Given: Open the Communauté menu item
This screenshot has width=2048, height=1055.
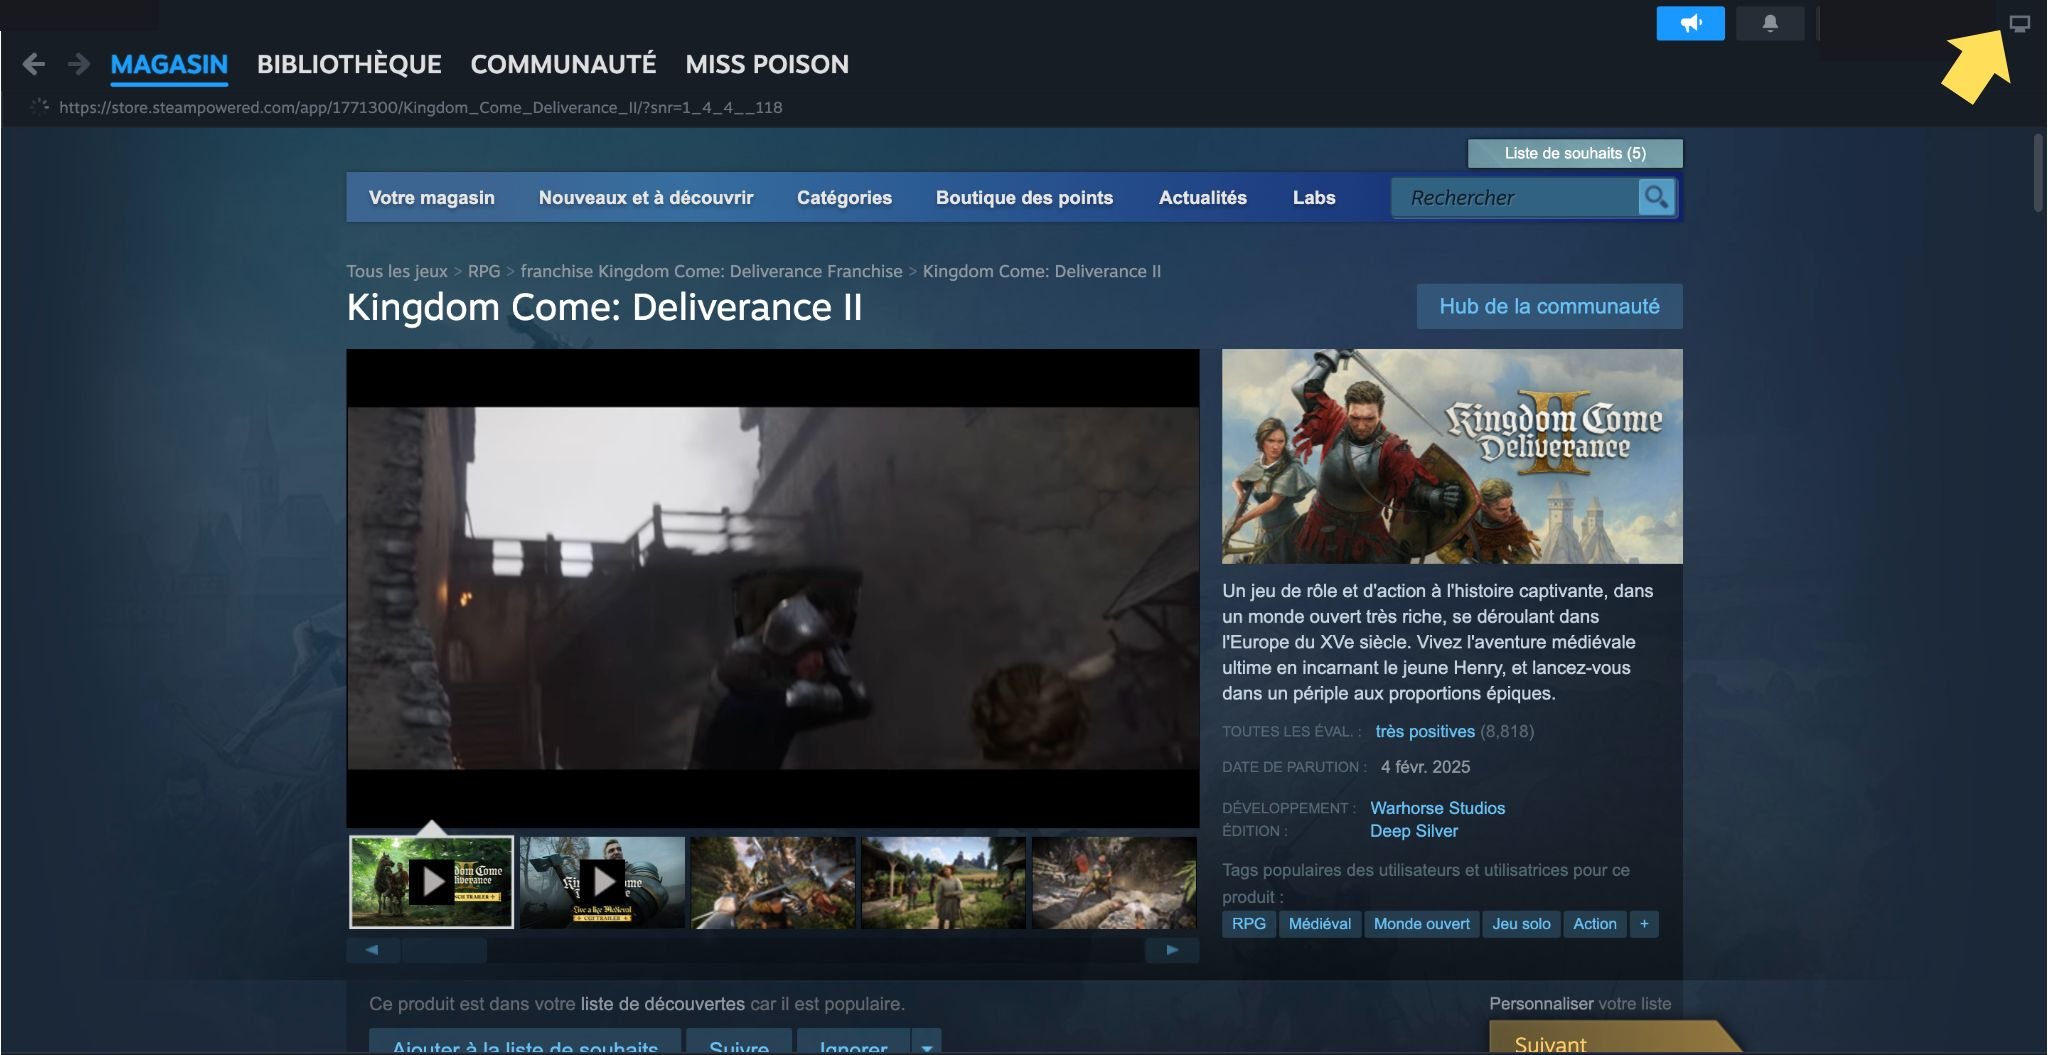Looking at the screenshot, I should pyautogui.click(x=563, y=64).
